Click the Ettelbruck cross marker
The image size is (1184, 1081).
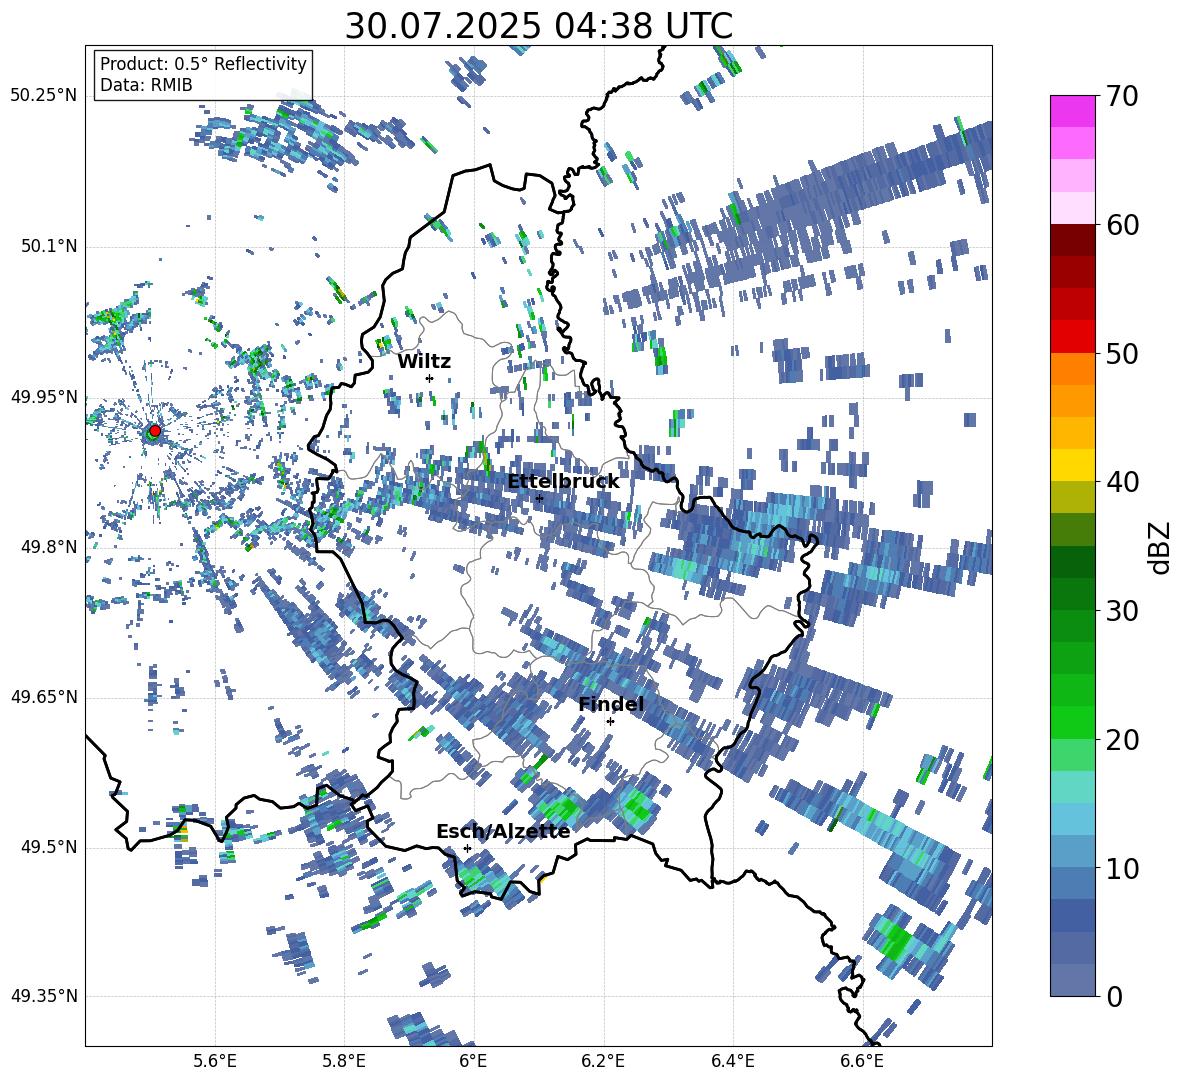click(539, 498)
